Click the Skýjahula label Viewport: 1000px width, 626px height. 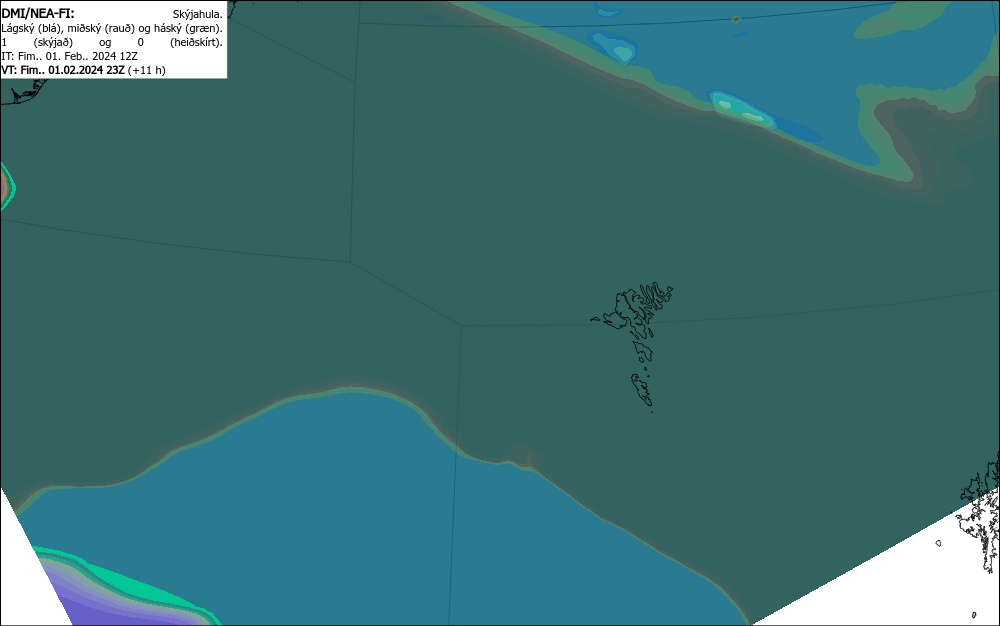click(x=198, y=14)
